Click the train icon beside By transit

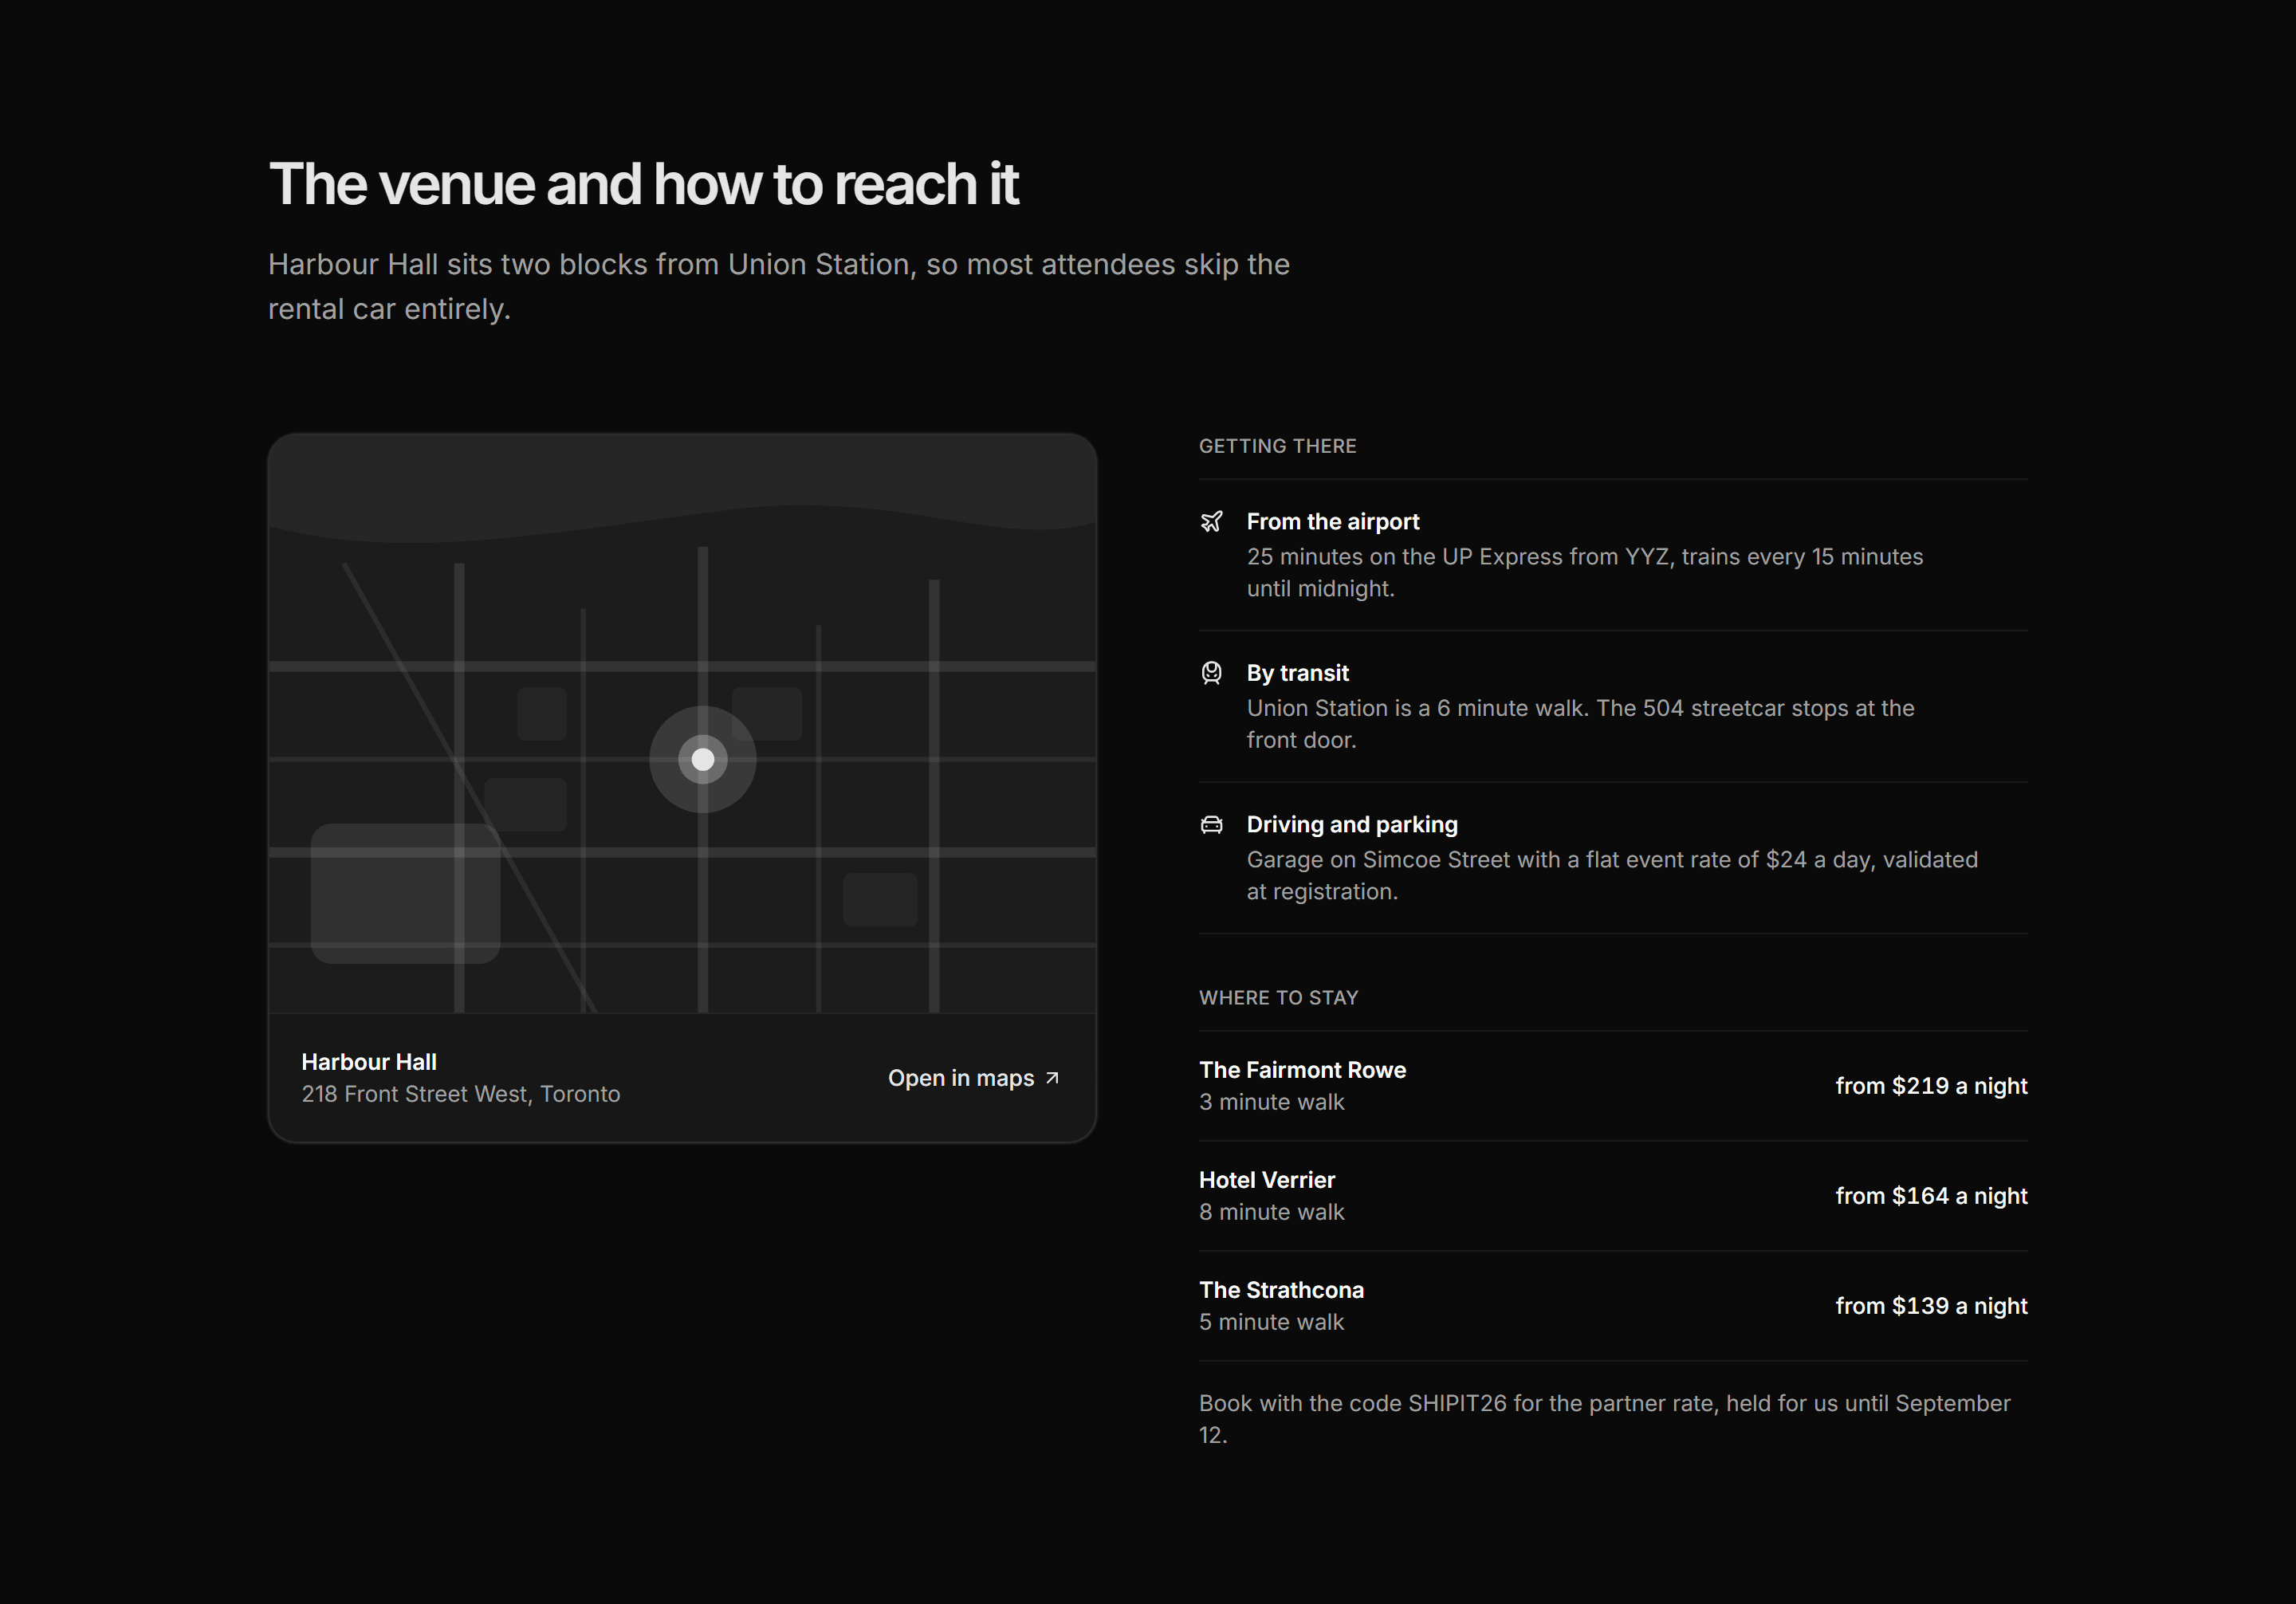1211,673
